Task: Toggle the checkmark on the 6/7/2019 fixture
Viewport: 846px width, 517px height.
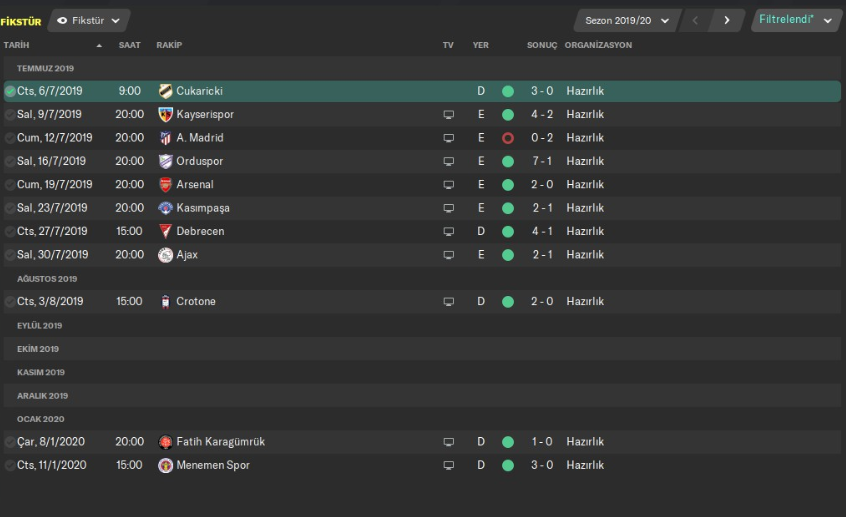Action: point(10,91)
